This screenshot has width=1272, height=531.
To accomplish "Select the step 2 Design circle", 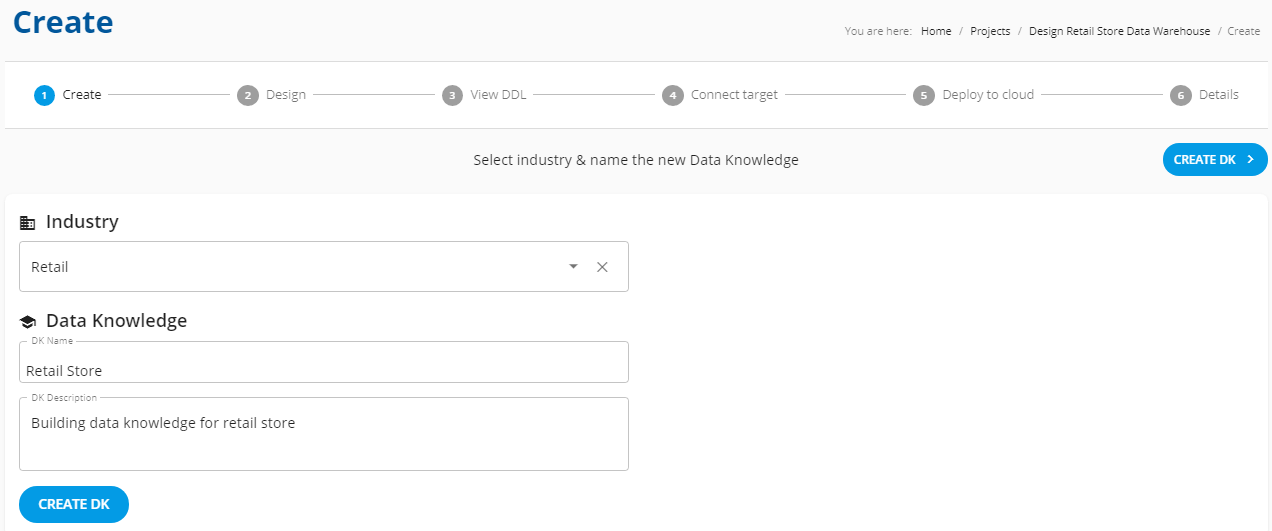I will coord(247,95).
